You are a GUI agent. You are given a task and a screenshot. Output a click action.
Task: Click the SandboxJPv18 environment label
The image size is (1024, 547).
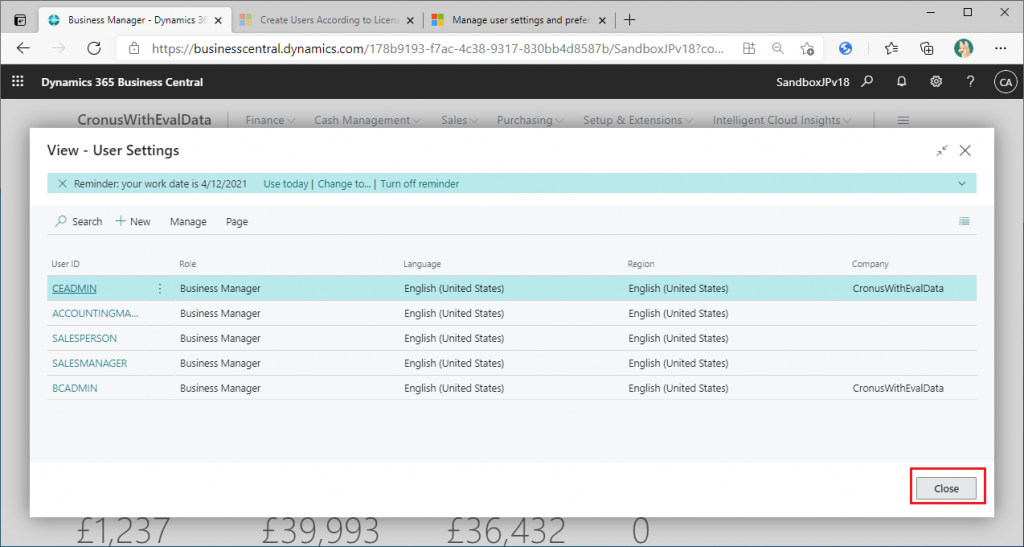[x=812, y=82]
